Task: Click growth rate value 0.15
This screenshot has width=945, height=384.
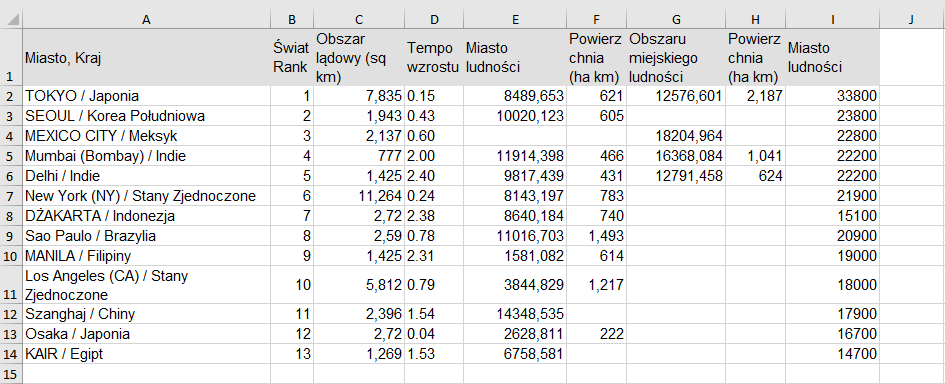Action: [434, 96]
